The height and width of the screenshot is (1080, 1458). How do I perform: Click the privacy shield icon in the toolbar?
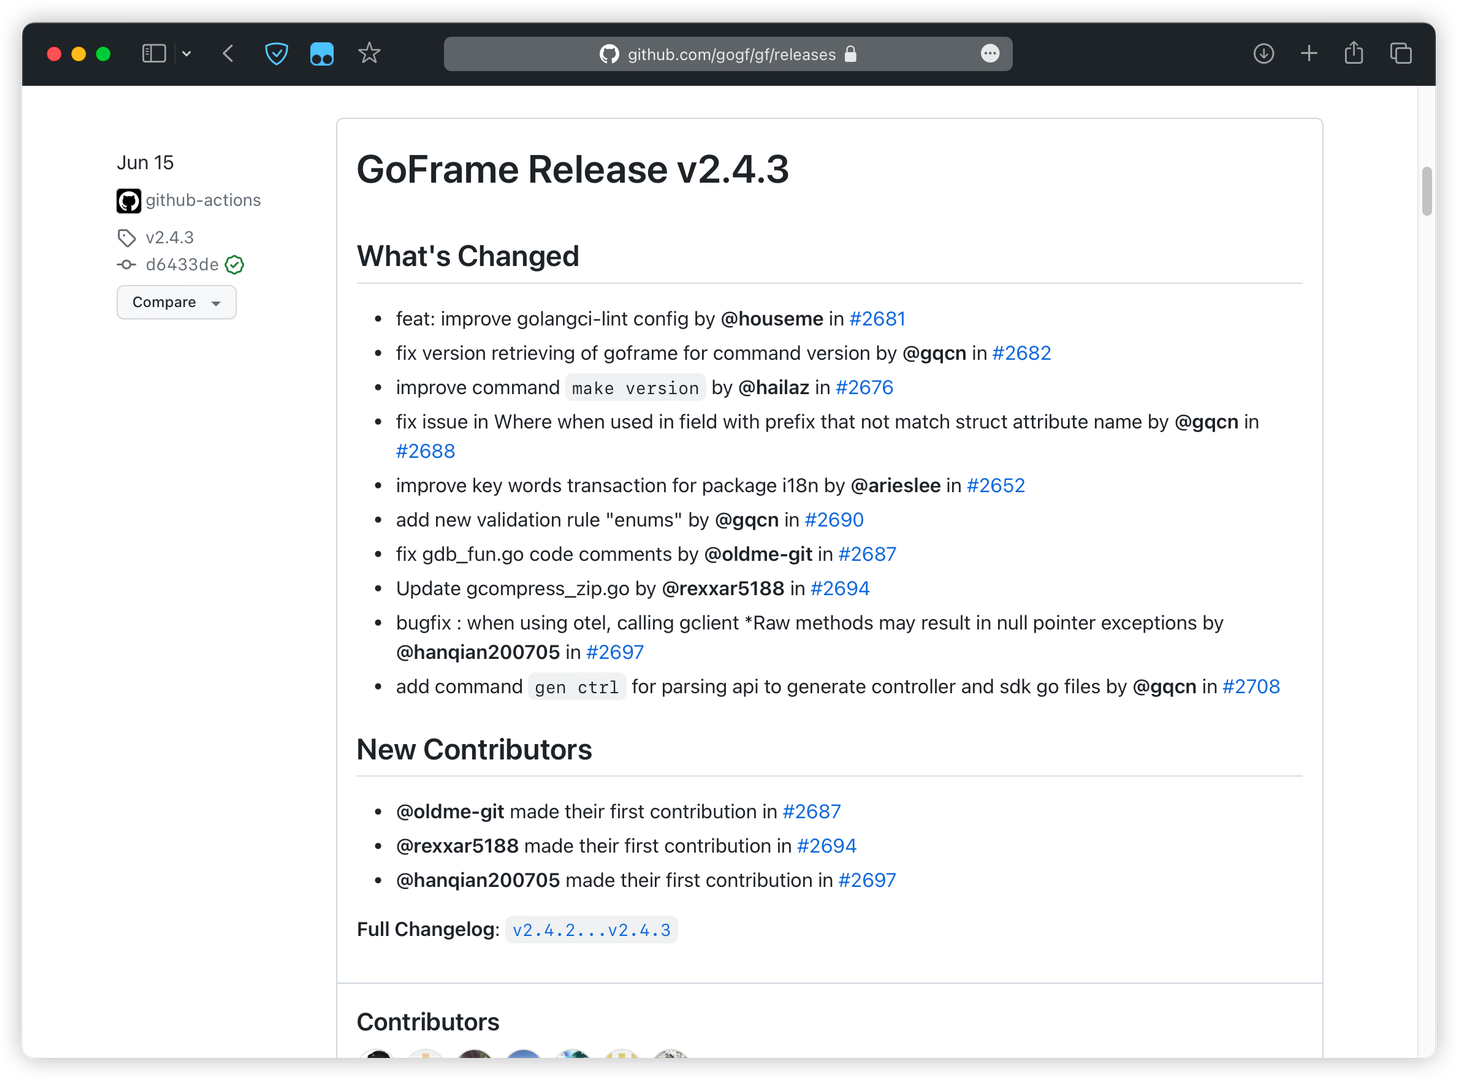click(276, 53)
